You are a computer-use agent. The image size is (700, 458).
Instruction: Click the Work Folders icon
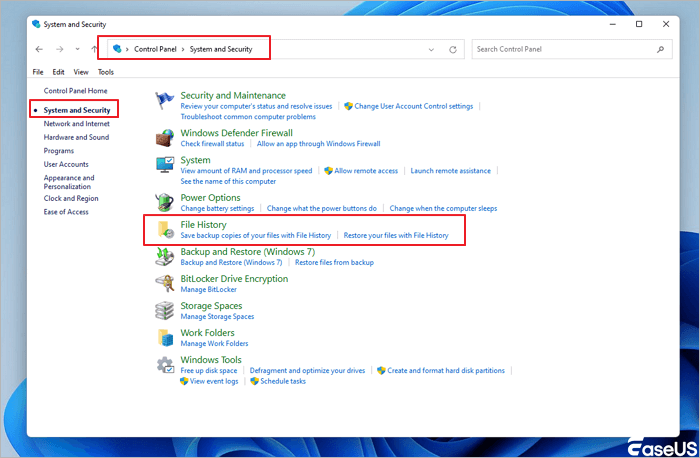(166, 338)
